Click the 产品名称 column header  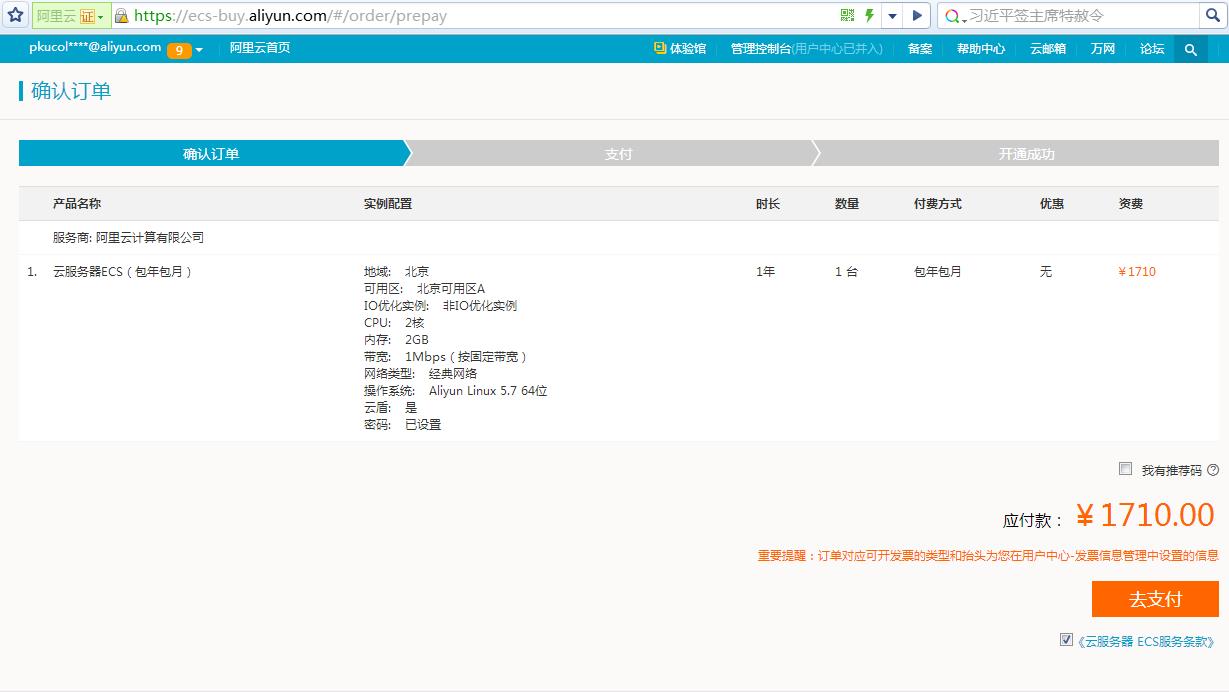[x=77, y=204]
